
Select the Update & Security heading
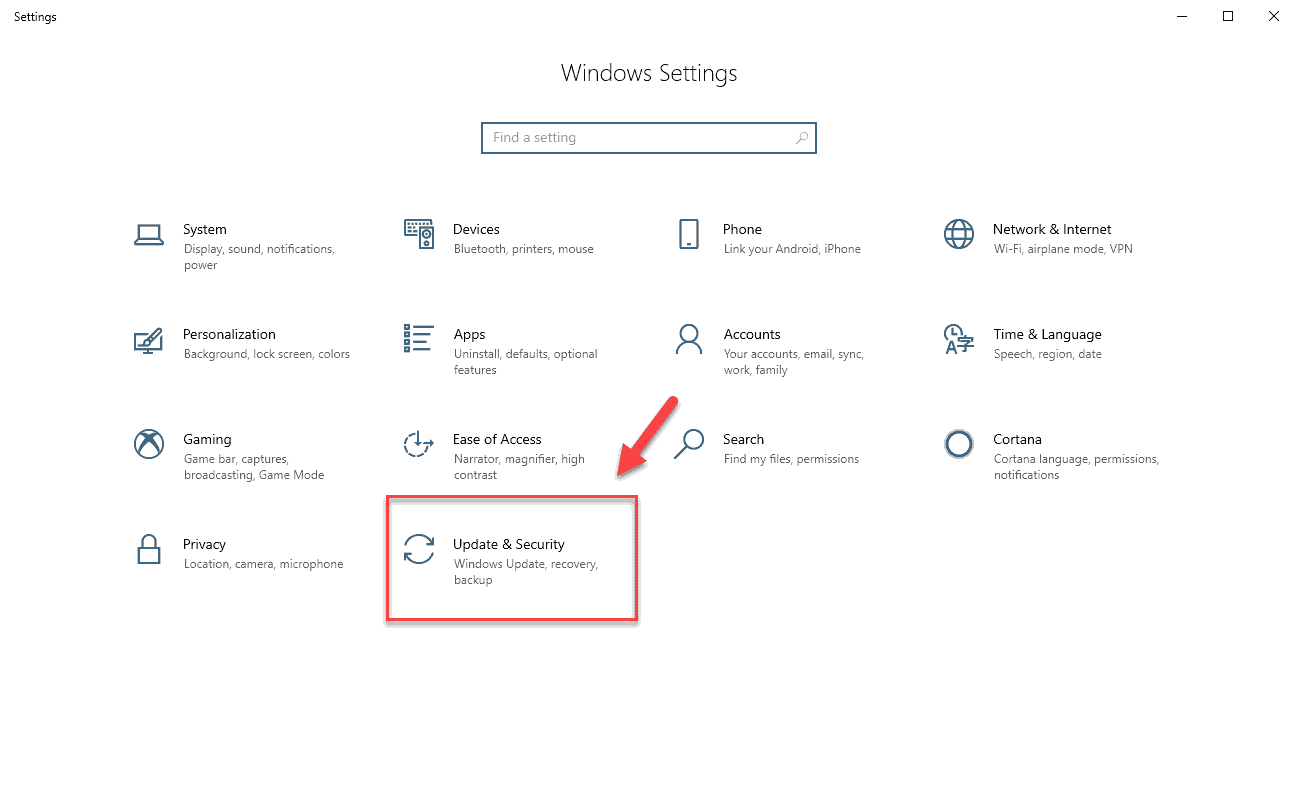point(509,545)
